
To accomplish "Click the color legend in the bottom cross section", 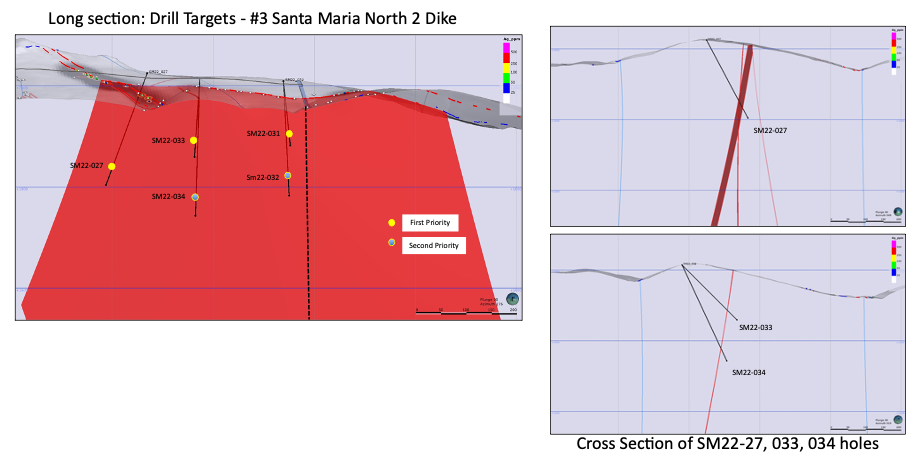I will pos(894,260).
